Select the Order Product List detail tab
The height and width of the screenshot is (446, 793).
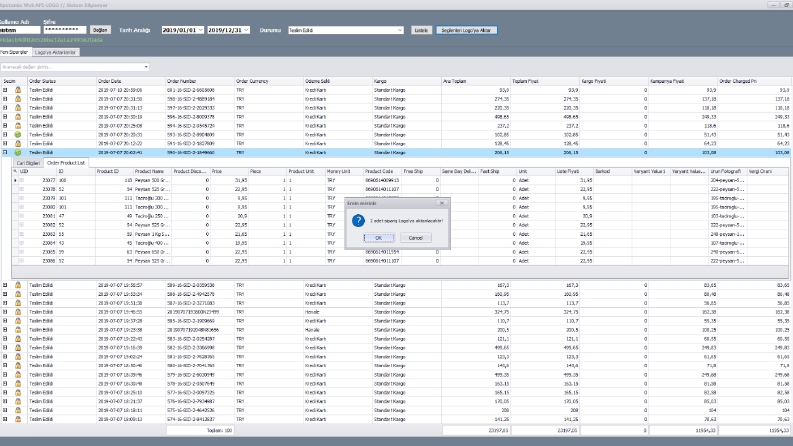pyautogui.click(x=66, y=163)
